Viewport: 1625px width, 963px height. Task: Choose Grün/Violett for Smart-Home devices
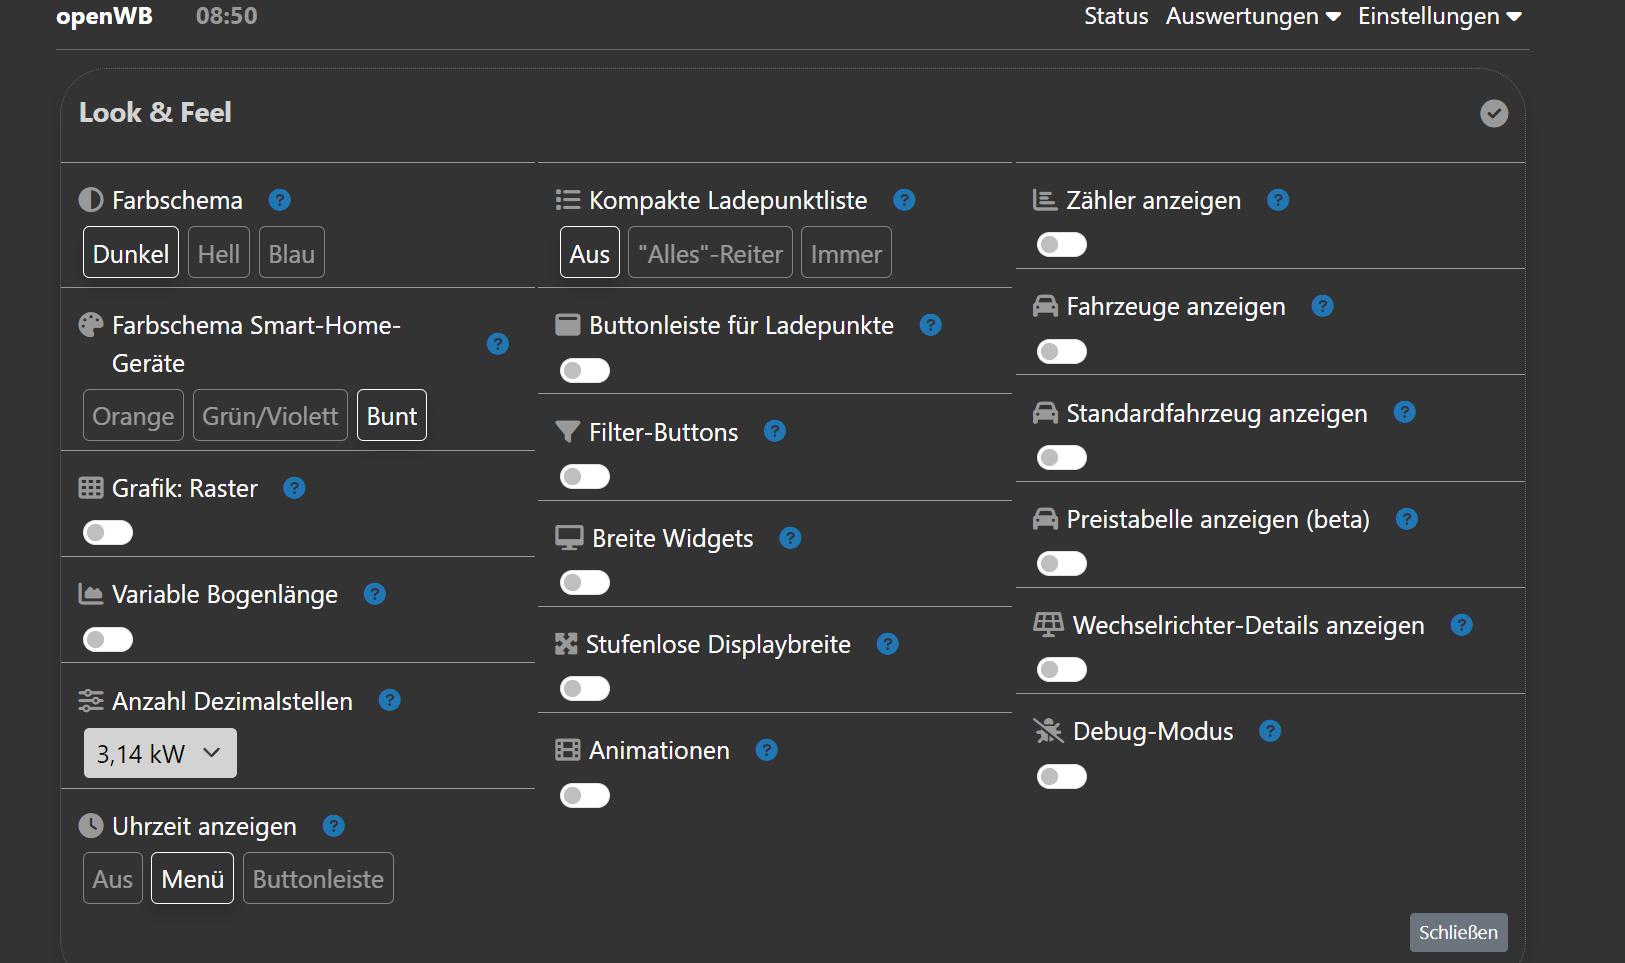pos(270,416)
